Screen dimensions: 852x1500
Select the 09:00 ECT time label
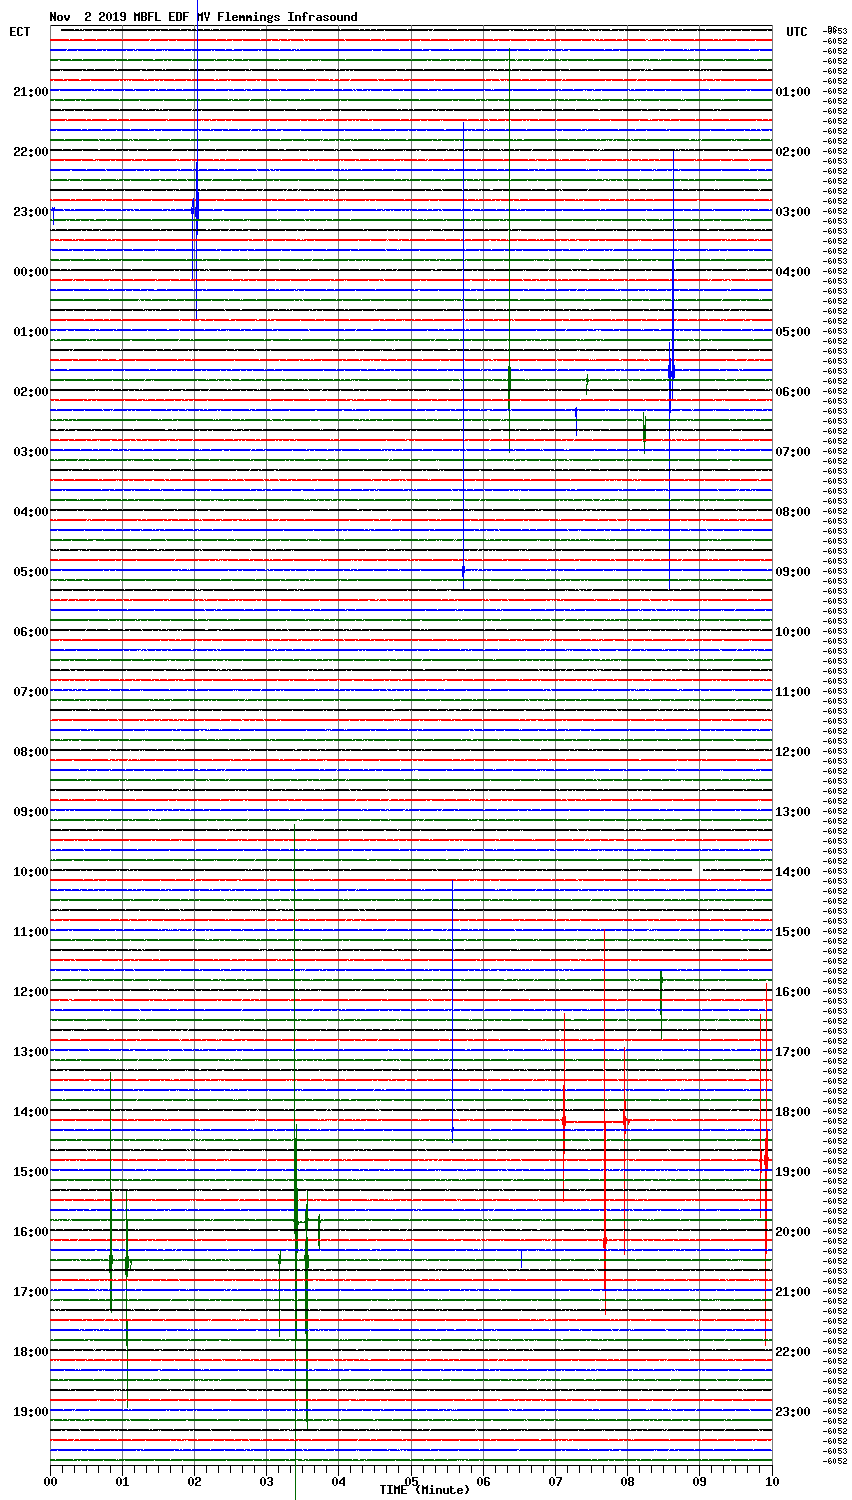coord(30,812)
